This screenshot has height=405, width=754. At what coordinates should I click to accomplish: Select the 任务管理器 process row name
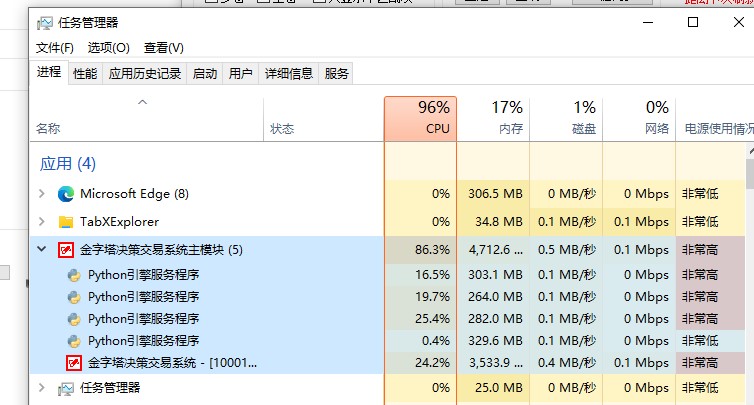click(x=110, y=388)
